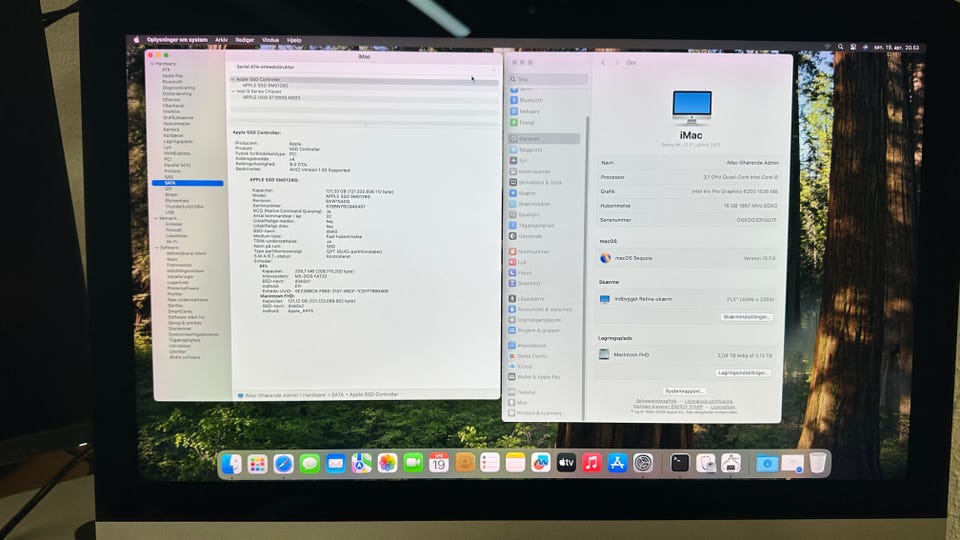Viewport: 960px width, 540px height.
Task: Open Photos app in the Dock
Action: point(387,463)
